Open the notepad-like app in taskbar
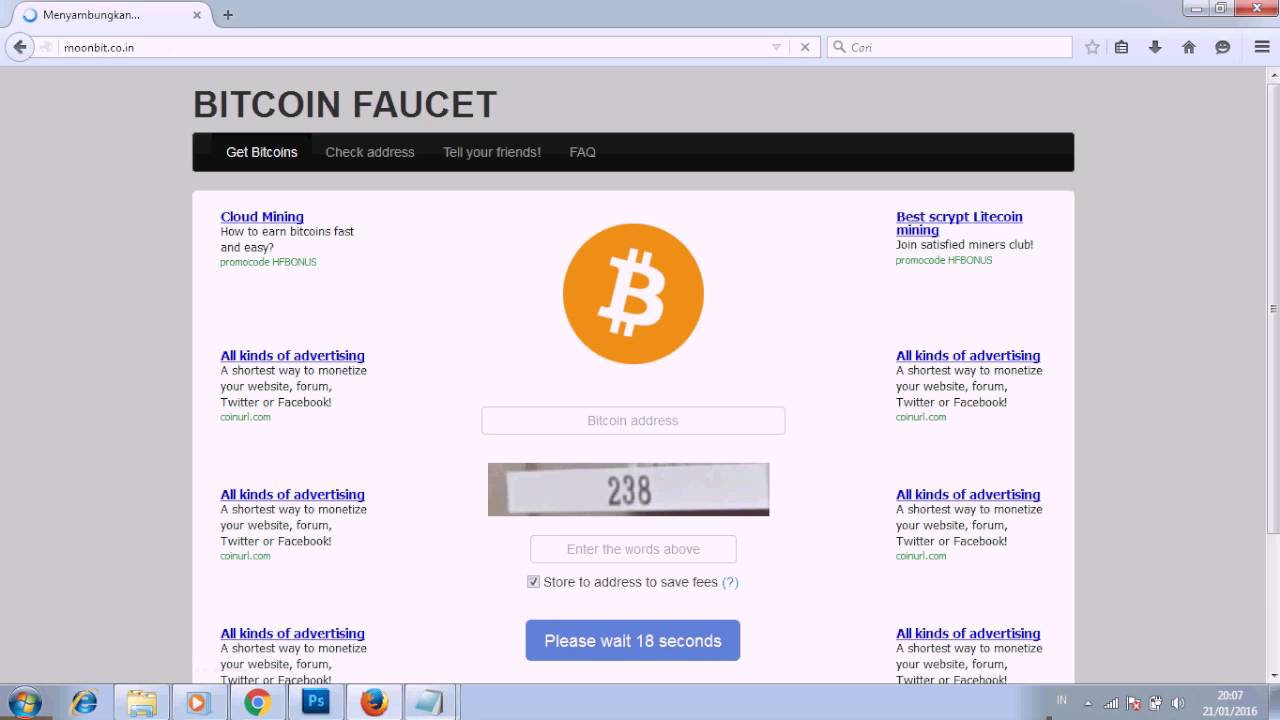The width and height of the screenshot is (1280, 720). (x=429, y=703)
